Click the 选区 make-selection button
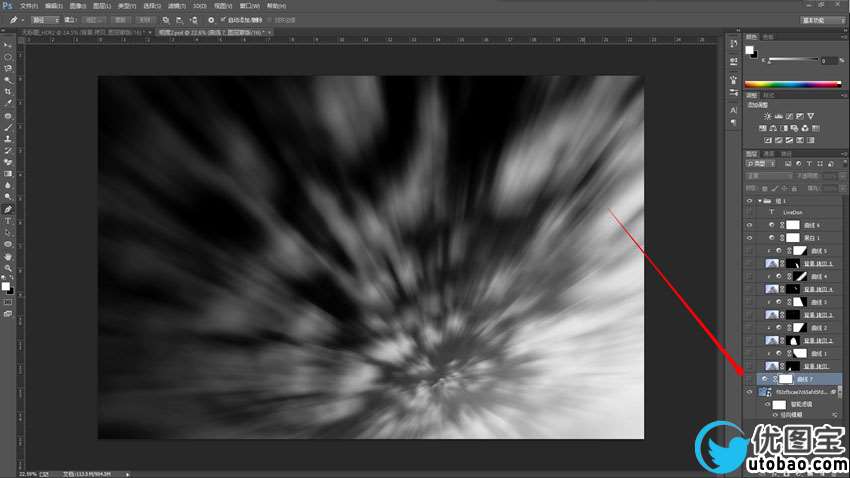Screen dimensions: 850x478 pyautogui.click(x=95, y=20)
